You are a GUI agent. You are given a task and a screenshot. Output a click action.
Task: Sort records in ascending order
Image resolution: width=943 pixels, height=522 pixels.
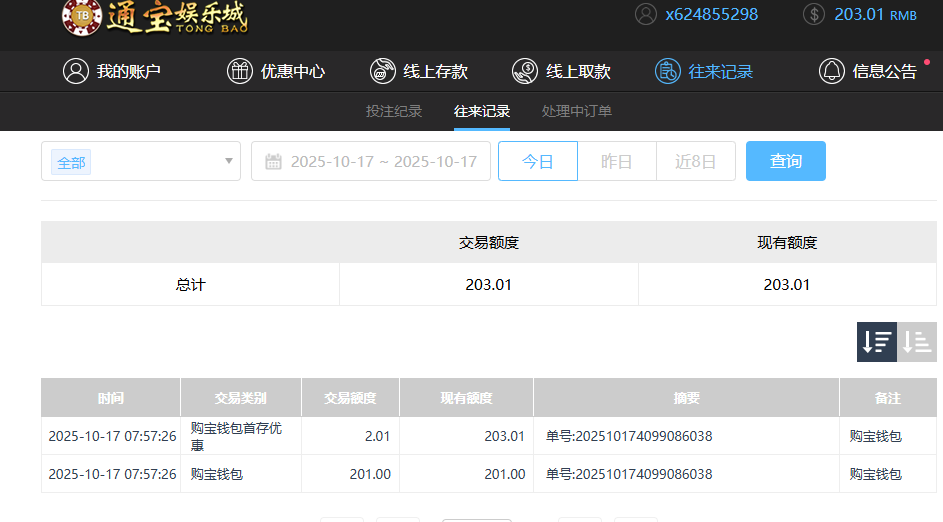pos(917,342)
